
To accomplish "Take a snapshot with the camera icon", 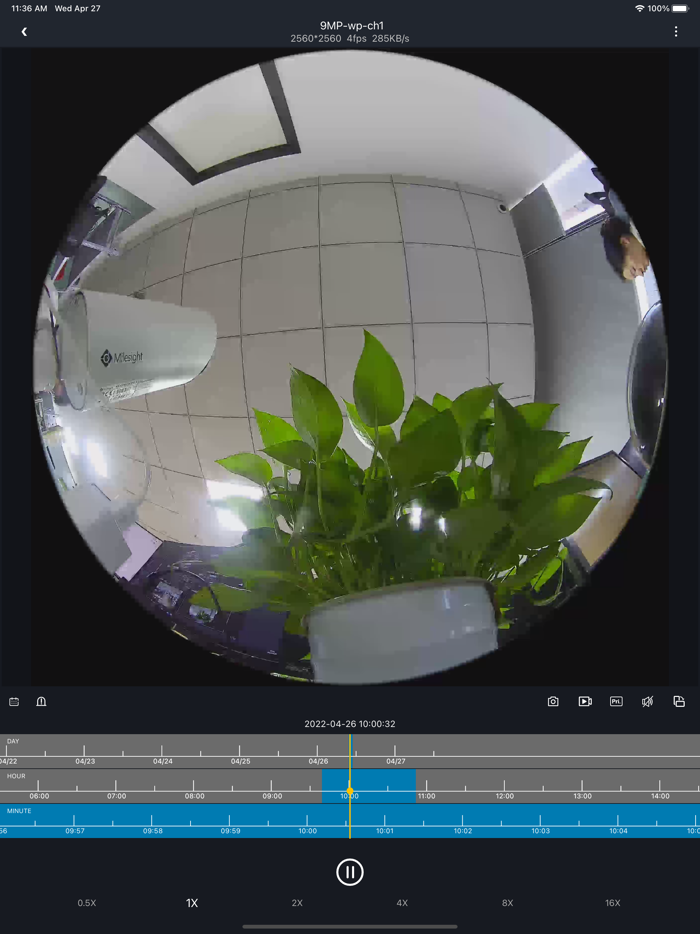I will 553,702.
